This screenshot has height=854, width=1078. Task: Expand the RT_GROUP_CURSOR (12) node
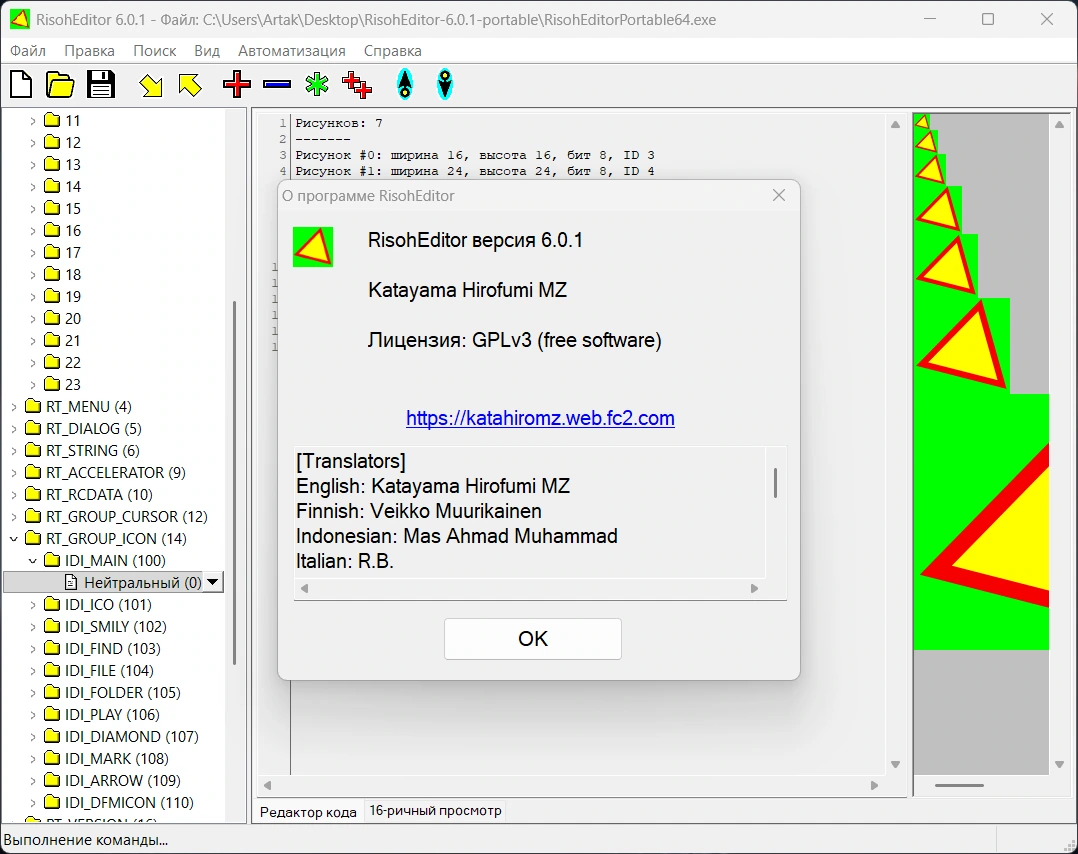coord(14,516)
